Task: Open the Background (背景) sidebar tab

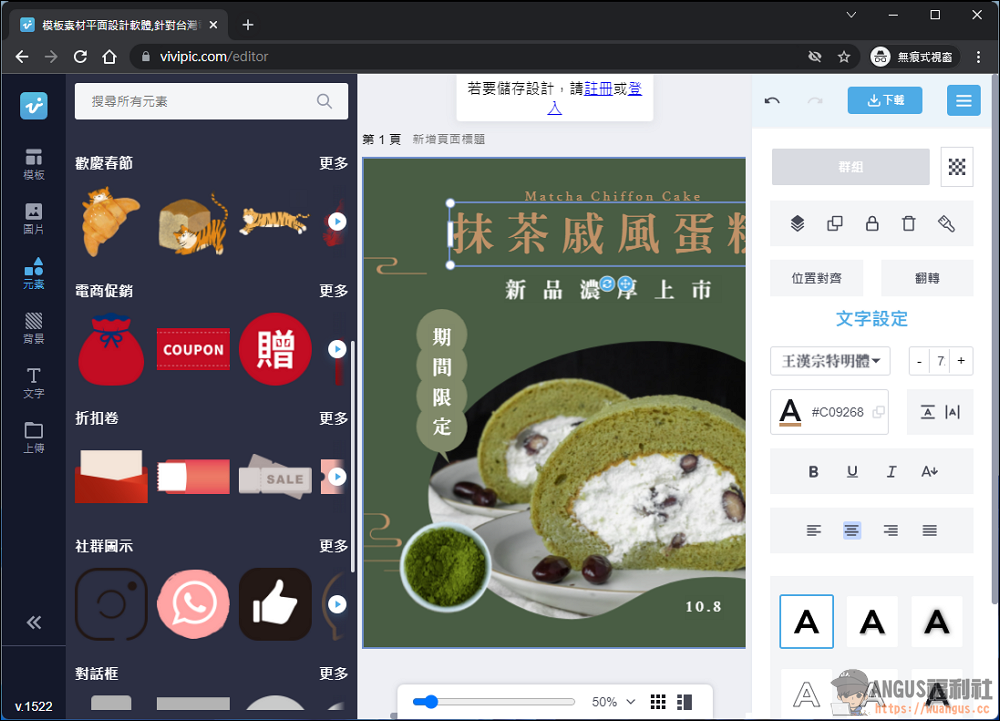Action: [x=34, y=328]
